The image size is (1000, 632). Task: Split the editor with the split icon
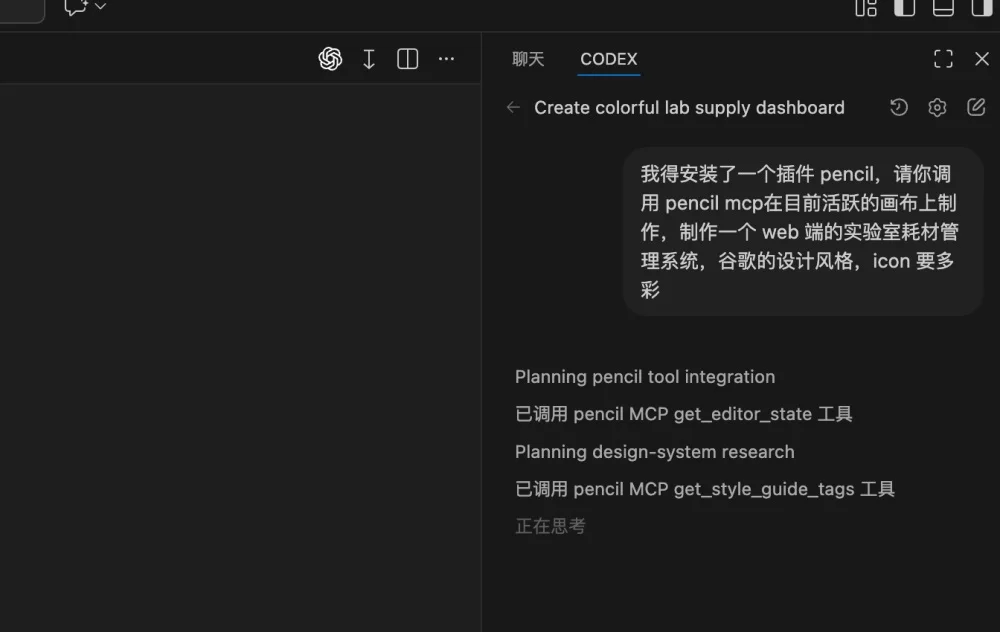408,59
